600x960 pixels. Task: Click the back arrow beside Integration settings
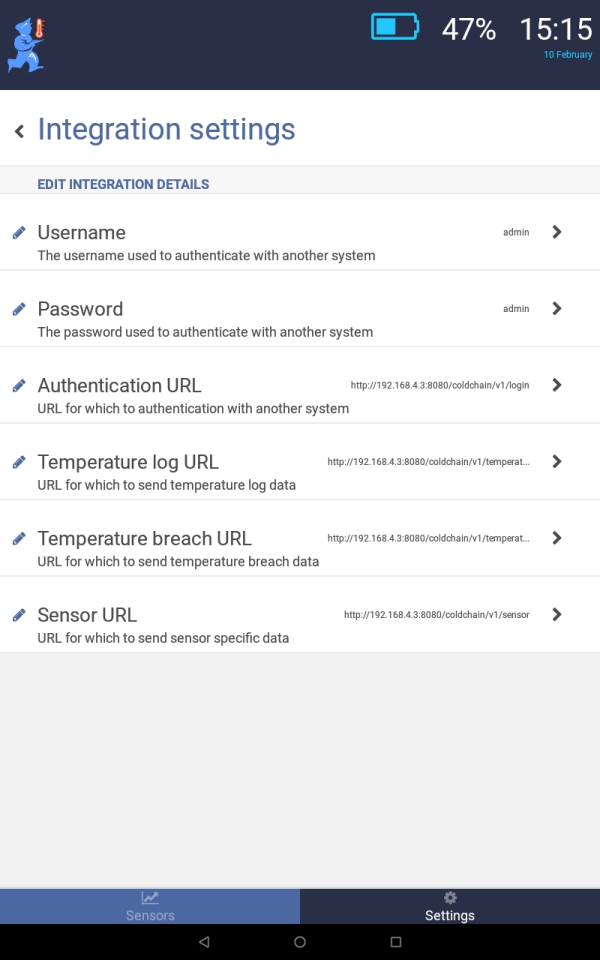[x=19, y=131]
